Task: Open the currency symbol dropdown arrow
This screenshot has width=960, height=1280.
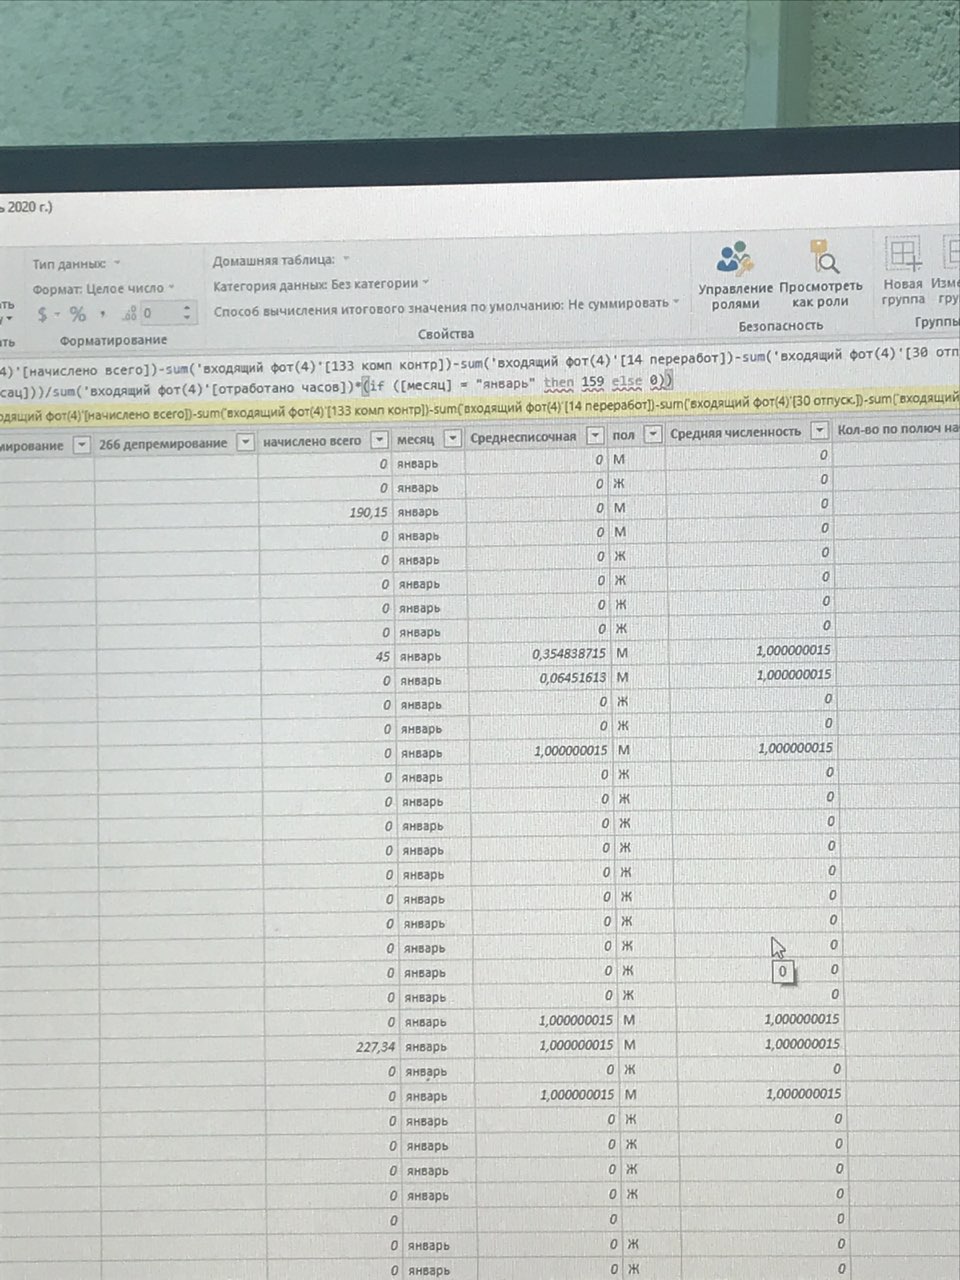Action: (58, 316)
